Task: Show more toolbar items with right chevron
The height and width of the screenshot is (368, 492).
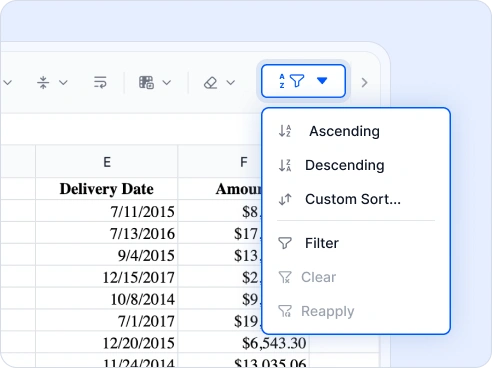Action: pyautogui.click(x=364, y=82)
